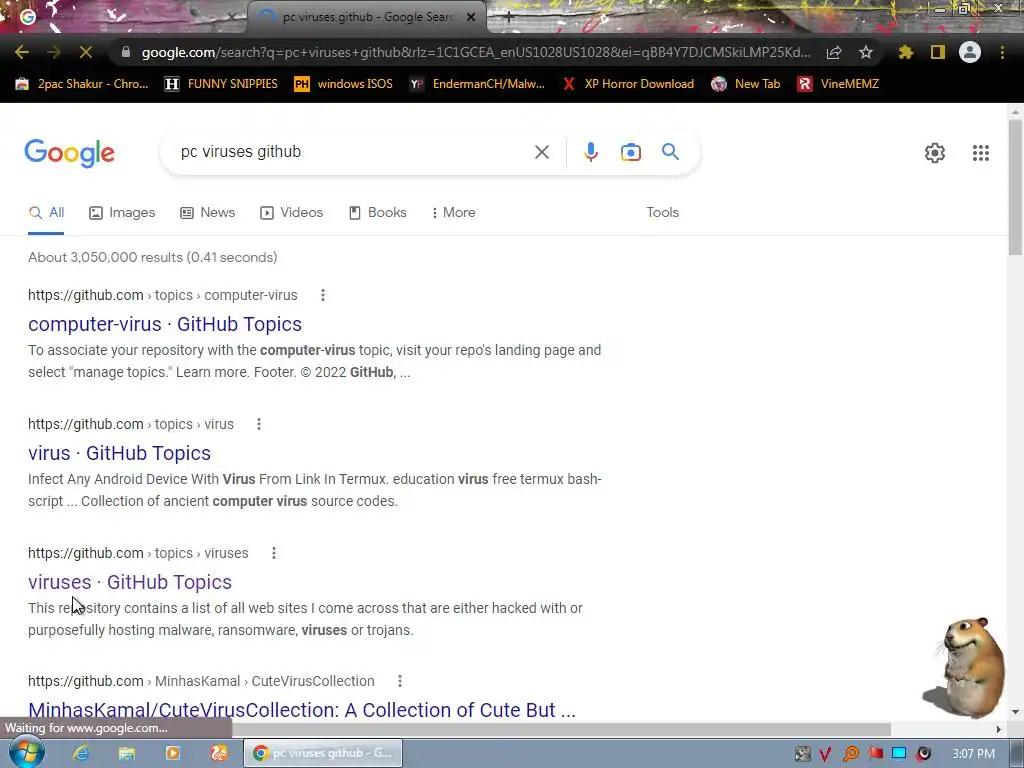Image resolution: width=1024 pixels, height=768 pixels.
Task: Open options for the CuteVirusCollection result
Action: pos(400,681)
